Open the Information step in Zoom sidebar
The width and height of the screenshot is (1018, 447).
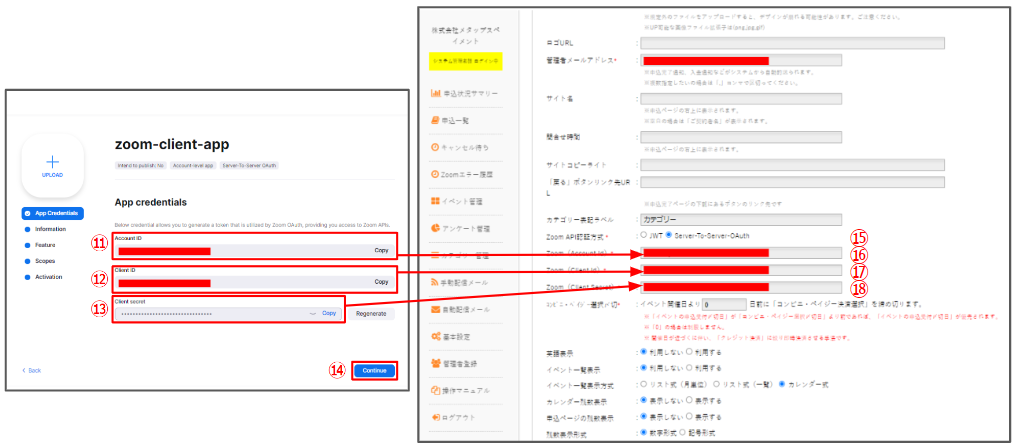(x=50, y=229)
